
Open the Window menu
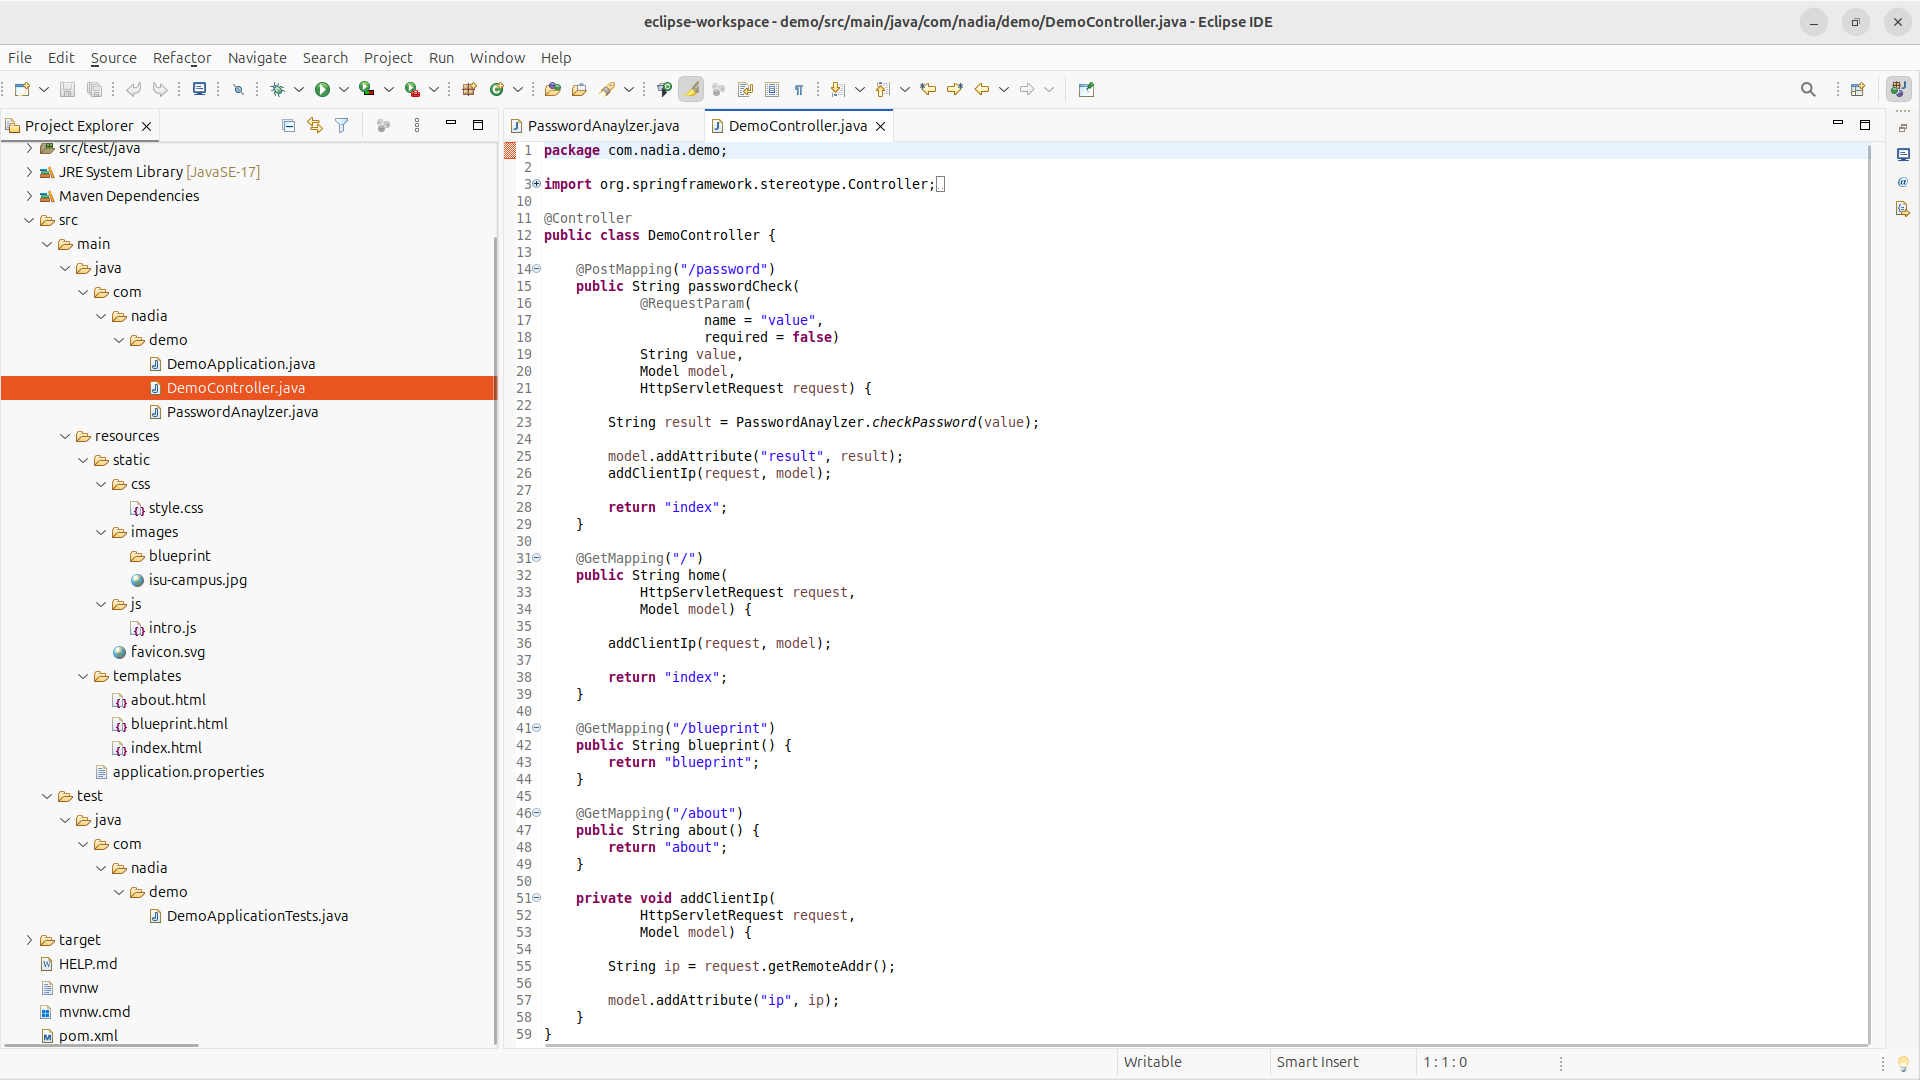(497, 57)
